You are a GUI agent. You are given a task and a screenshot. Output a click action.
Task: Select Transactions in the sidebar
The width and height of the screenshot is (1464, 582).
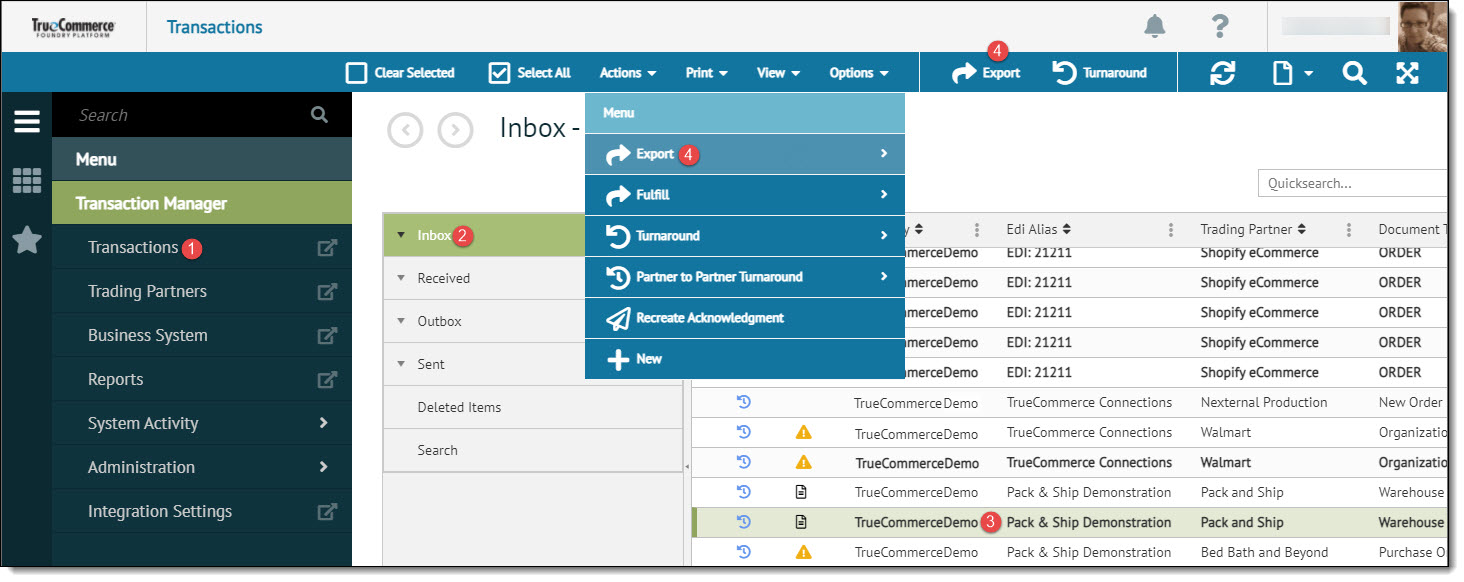coord(133,247)
